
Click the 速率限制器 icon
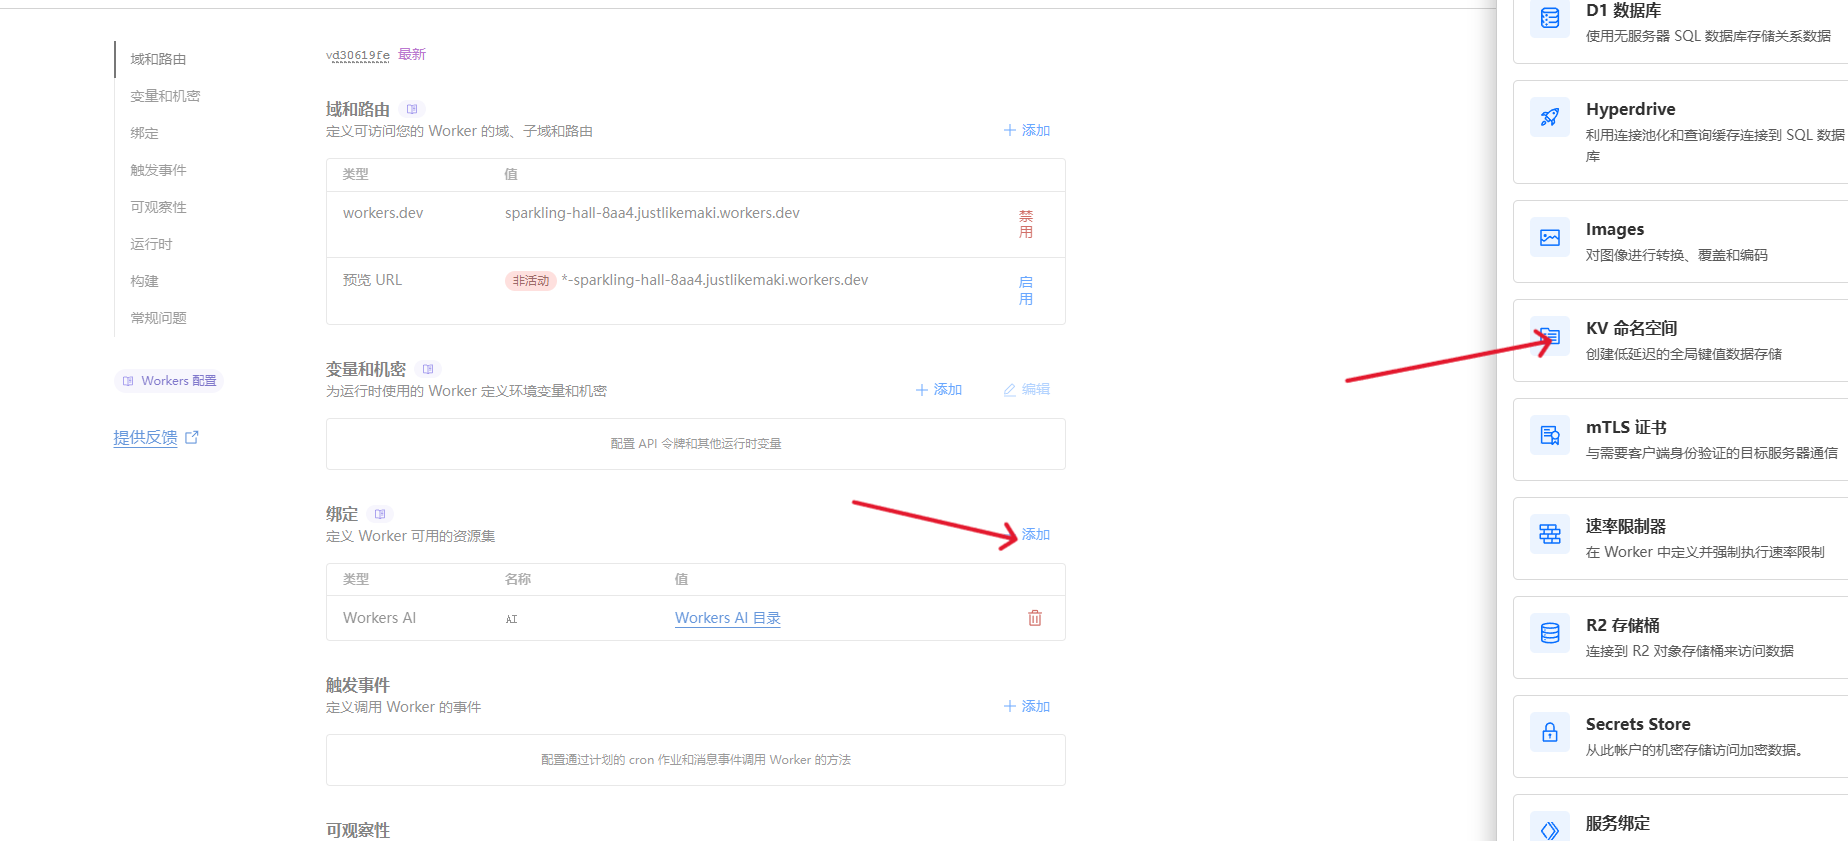tap(1550, 534)
